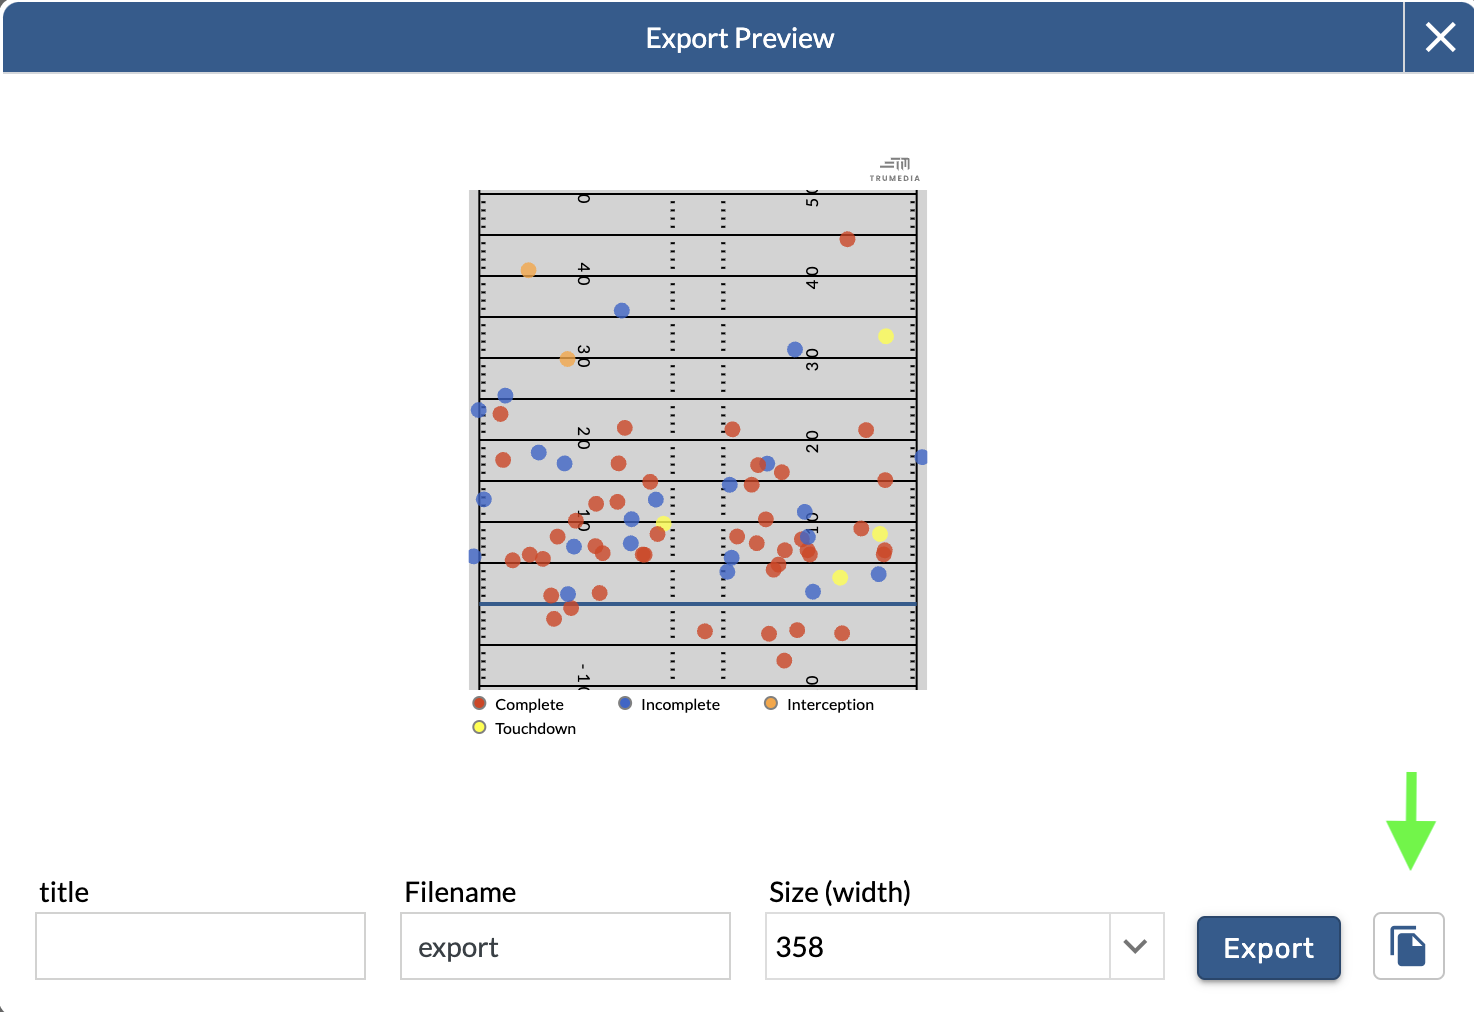Click the copy to clipboard icon

pyautogui.click(x=1408, y=946)
